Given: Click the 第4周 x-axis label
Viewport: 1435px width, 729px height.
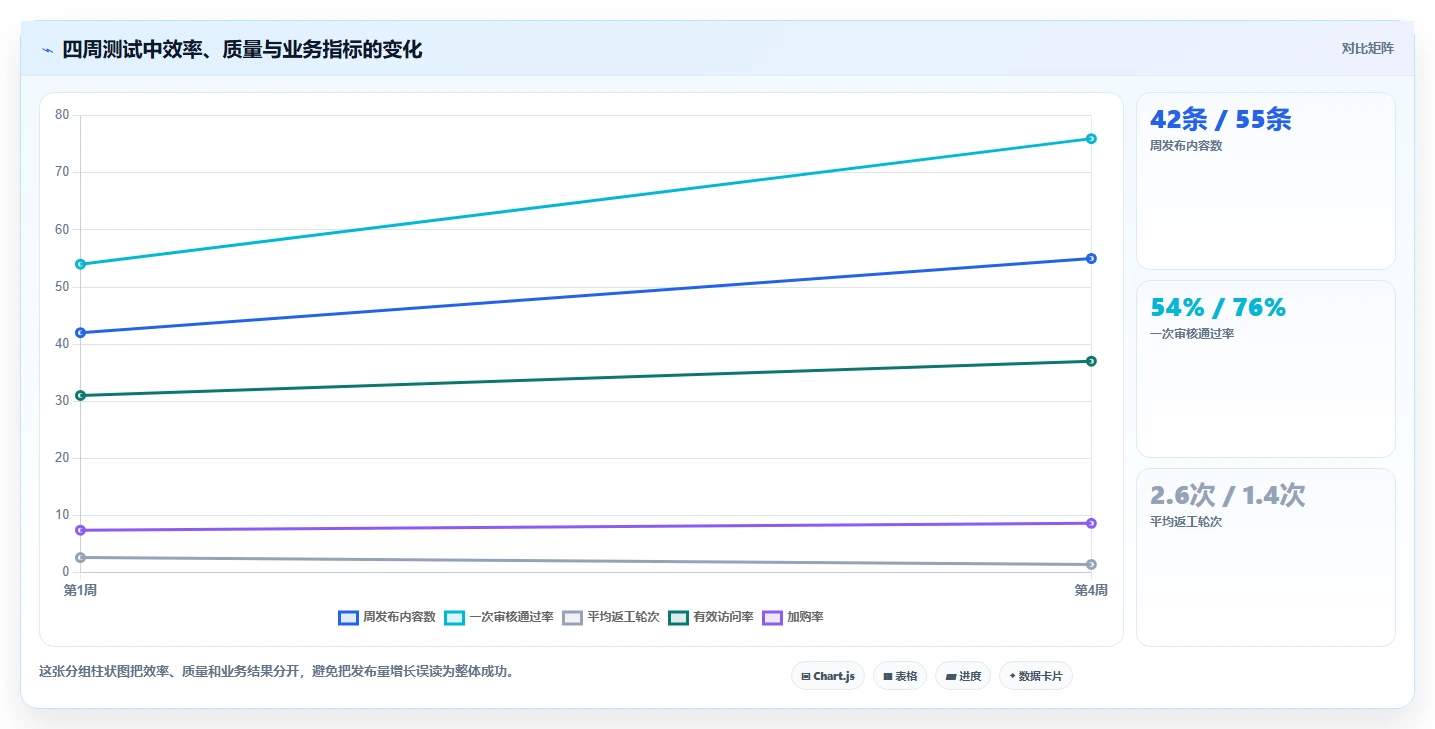Looking at the screenshot, I should (1091, 590).
